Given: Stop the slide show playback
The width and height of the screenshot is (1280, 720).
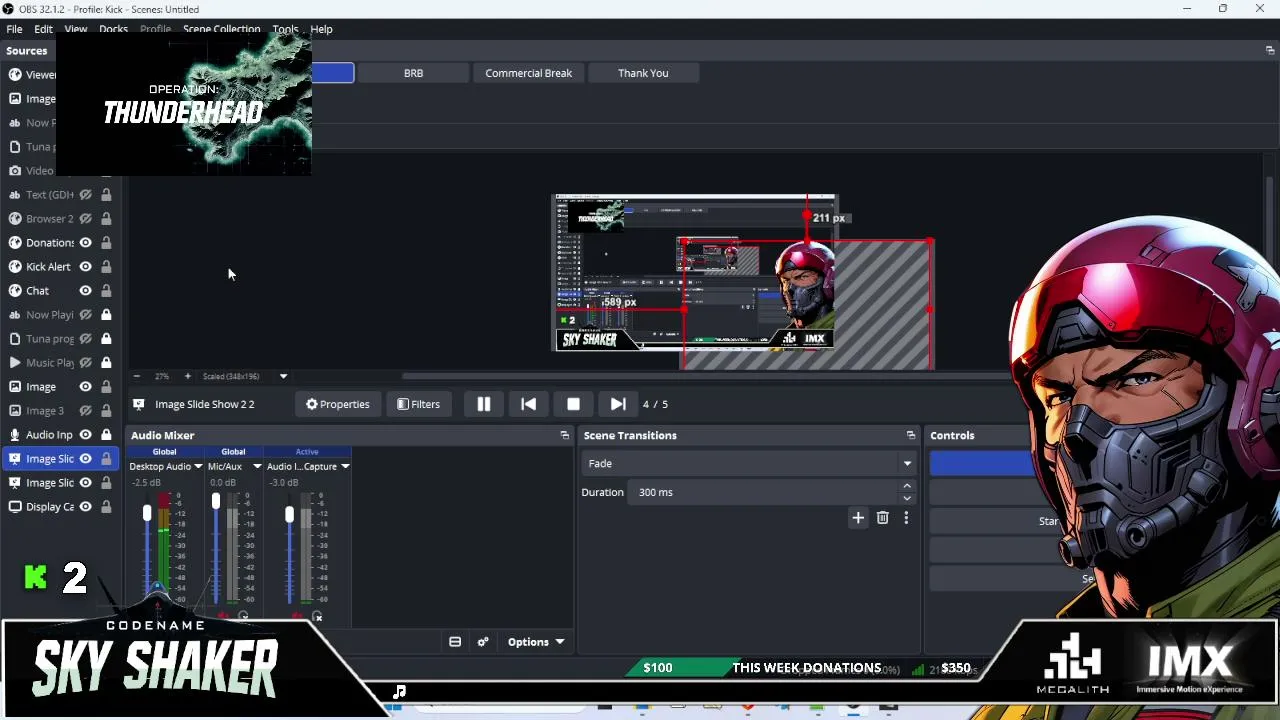Looking at the screenshot, I should point(573,404).
